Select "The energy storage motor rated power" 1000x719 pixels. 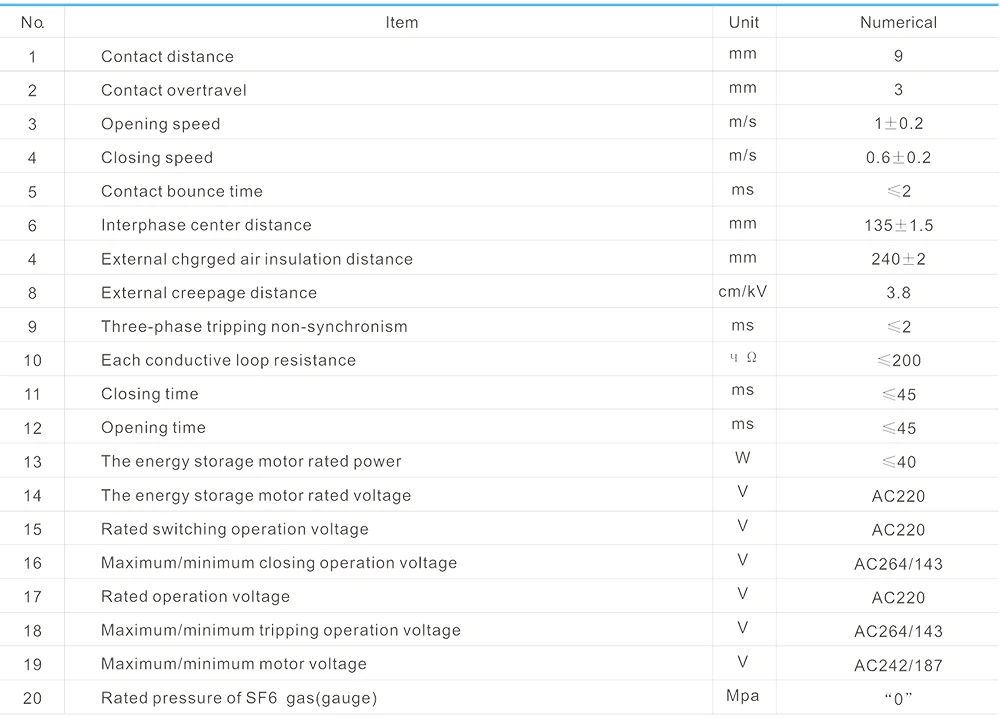click(x=250, y=462)
